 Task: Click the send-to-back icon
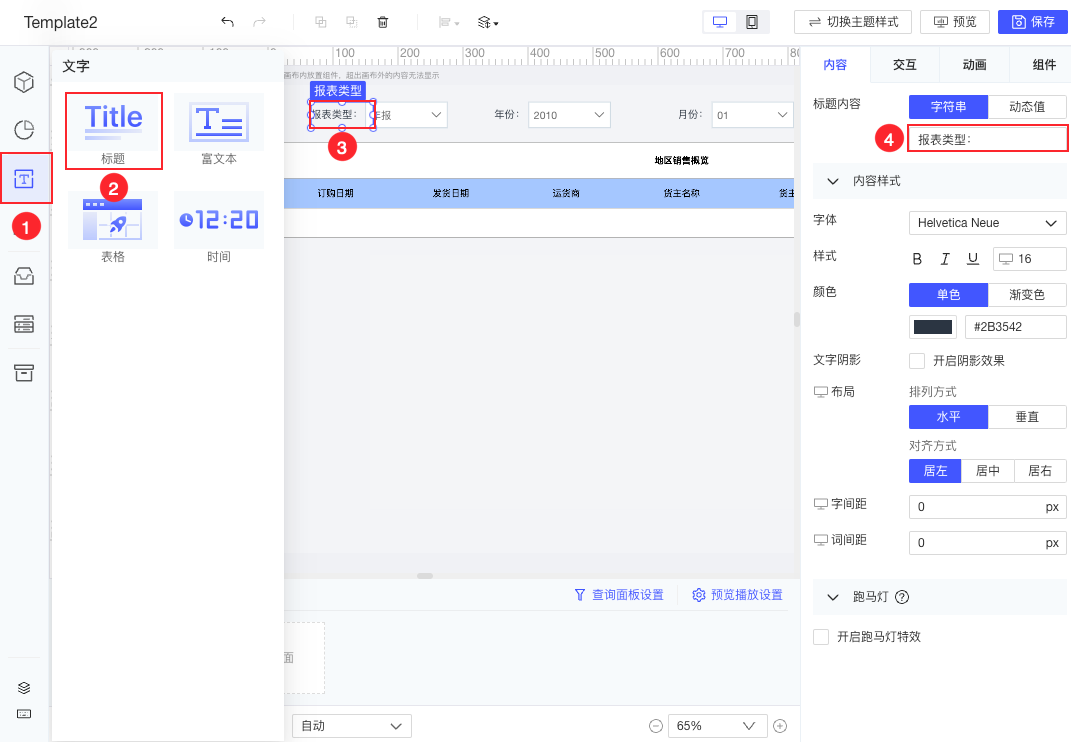(352, 22)
